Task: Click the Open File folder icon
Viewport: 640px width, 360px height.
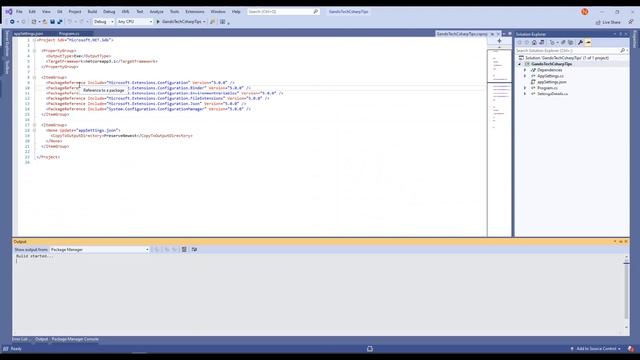Action: (x=45, y=22)
